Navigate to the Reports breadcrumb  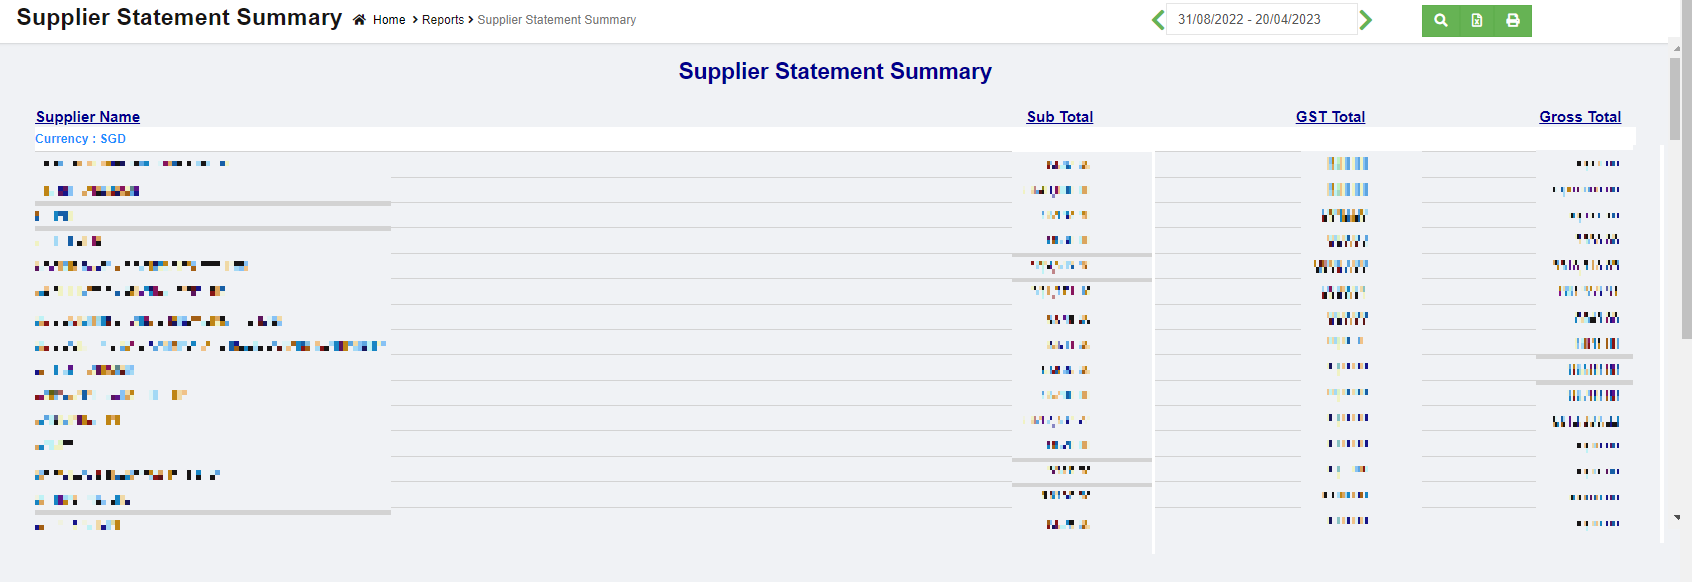[443, 20]
